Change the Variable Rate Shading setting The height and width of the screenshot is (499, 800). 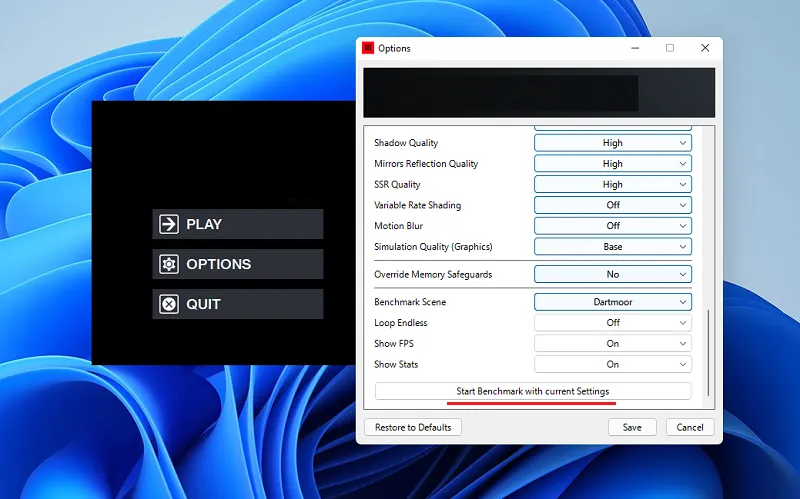[613, 205]
